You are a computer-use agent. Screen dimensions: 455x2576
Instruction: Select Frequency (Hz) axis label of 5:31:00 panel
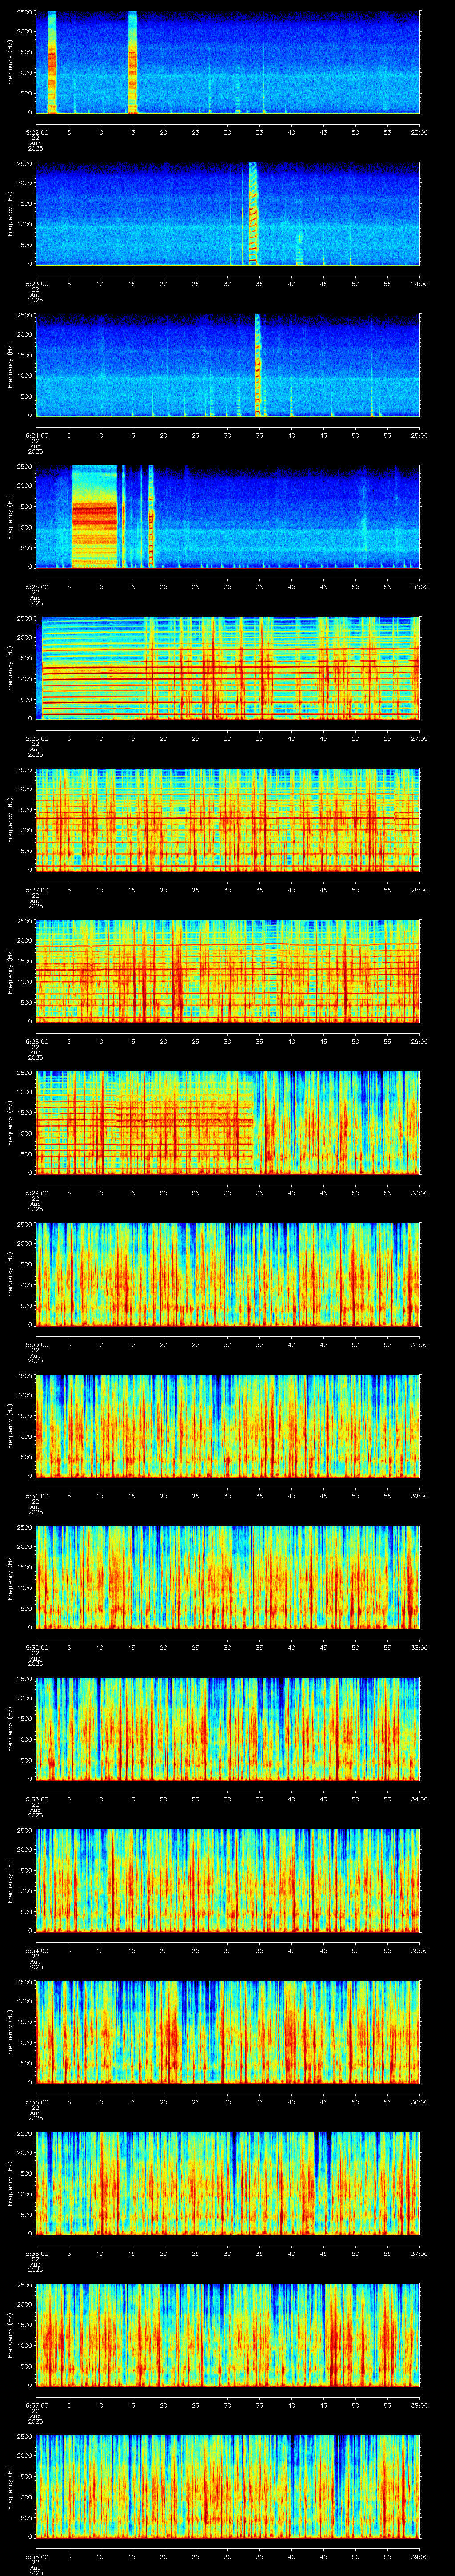point(10,1426)
